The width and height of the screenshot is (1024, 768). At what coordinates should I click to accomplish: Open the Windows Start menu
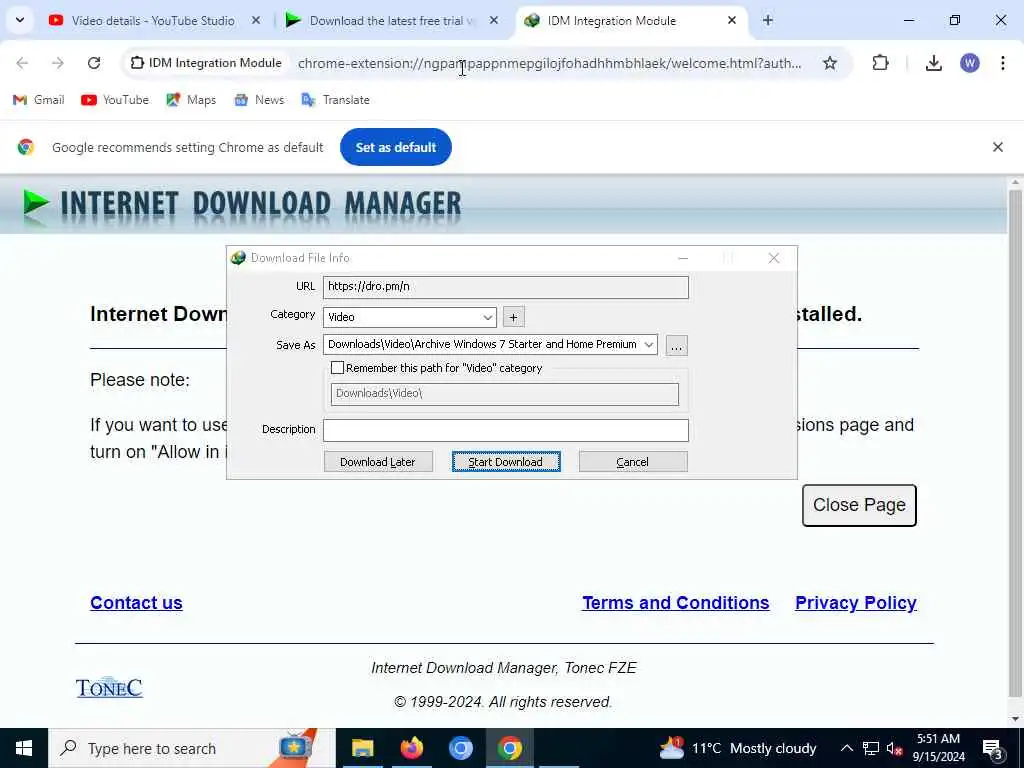point(24,748)
